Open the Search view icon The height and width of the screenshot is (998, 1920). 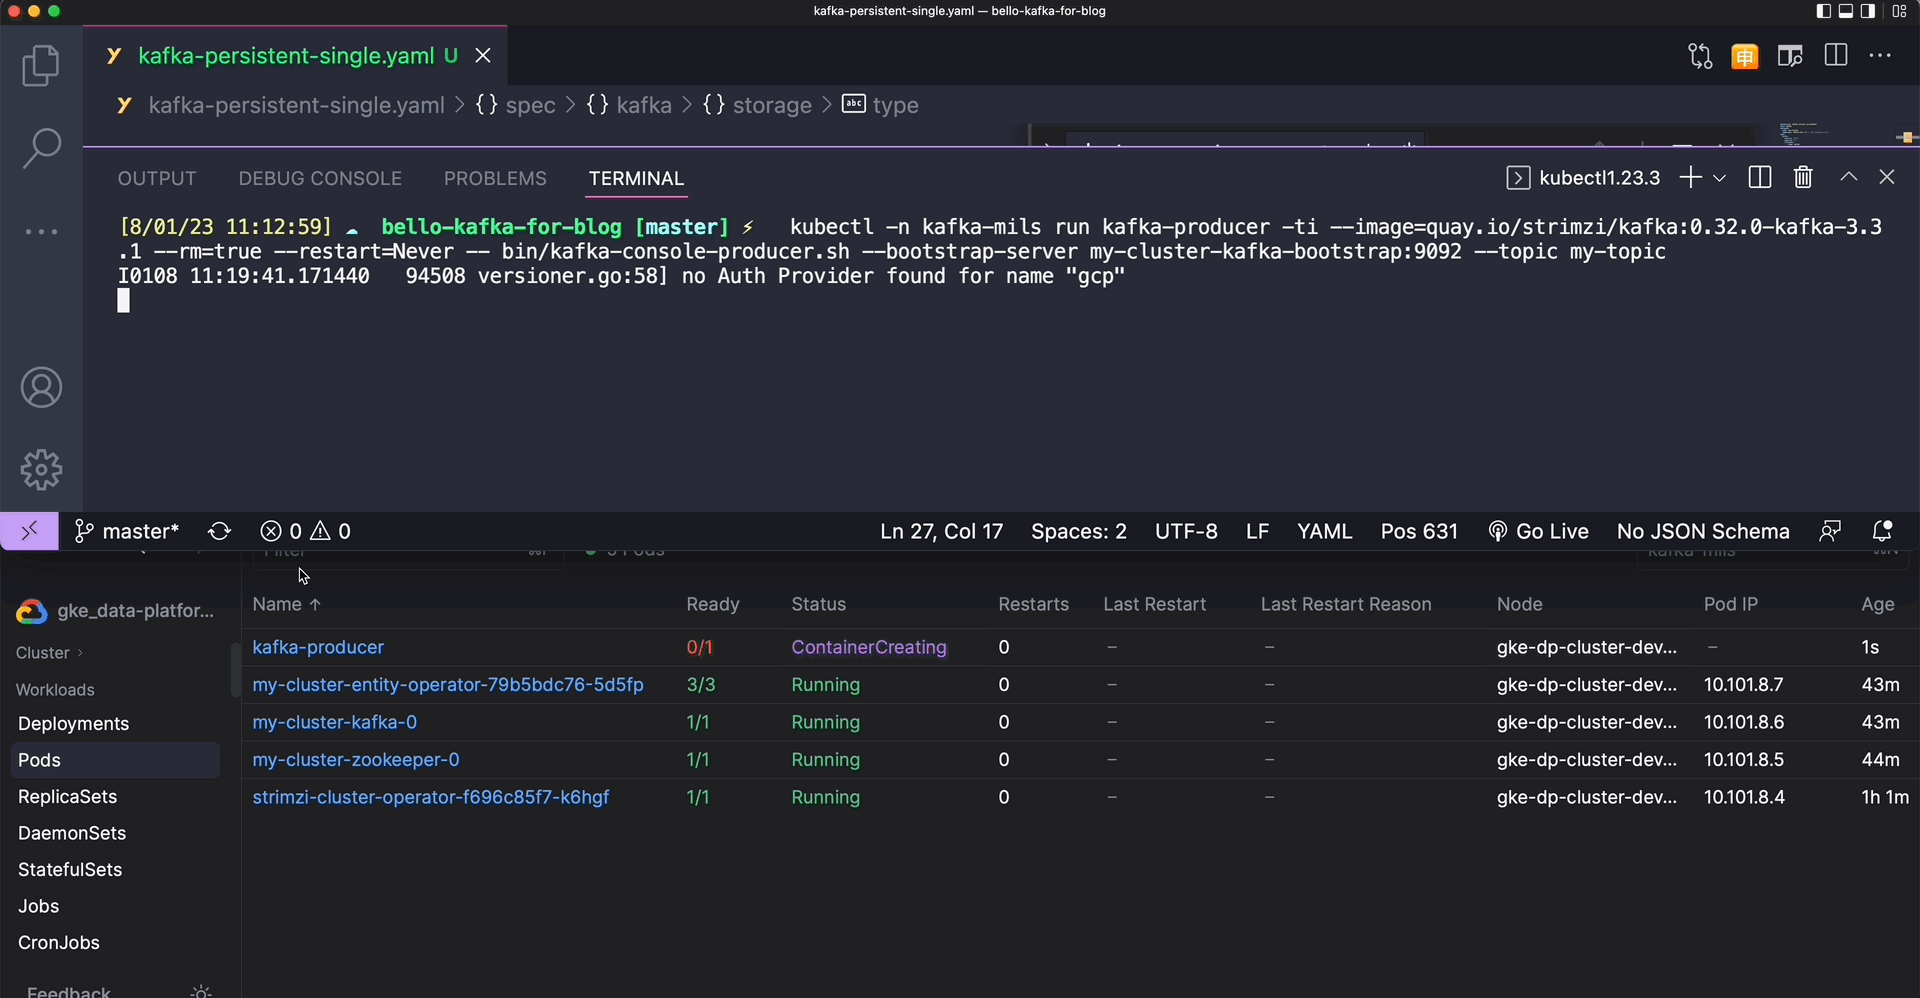pos(41,148)
